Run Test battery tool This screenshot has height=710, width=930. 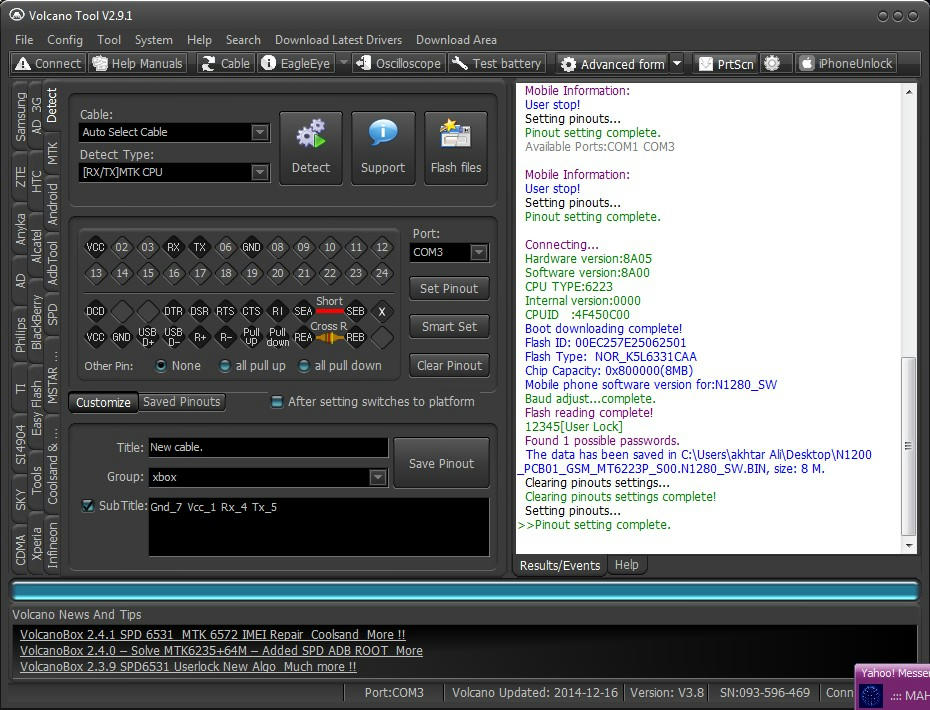click(x=496, y=63)
